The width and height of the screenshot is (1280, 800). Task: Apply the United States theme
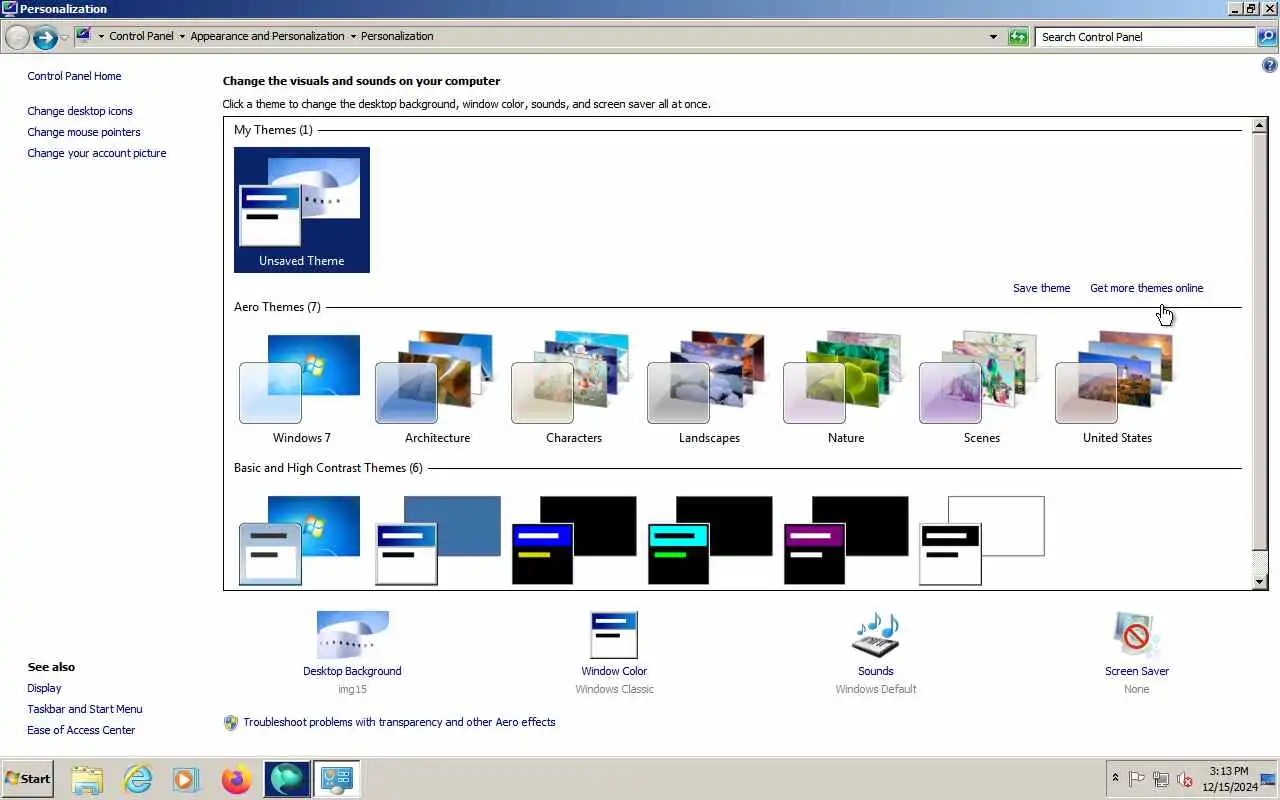point(1117,390)
